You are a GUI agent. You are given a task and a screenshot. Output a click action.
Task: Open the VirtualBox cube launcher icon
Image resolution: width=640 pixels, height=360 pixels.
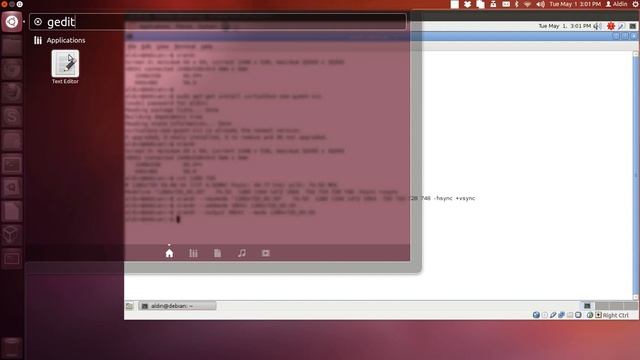(11, 235)
